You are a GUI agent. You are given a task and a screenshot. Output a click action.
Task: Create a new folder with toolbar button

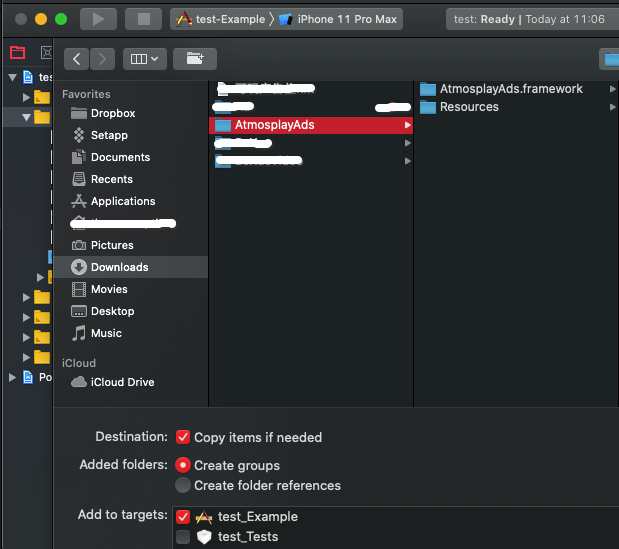click(195, 59)
